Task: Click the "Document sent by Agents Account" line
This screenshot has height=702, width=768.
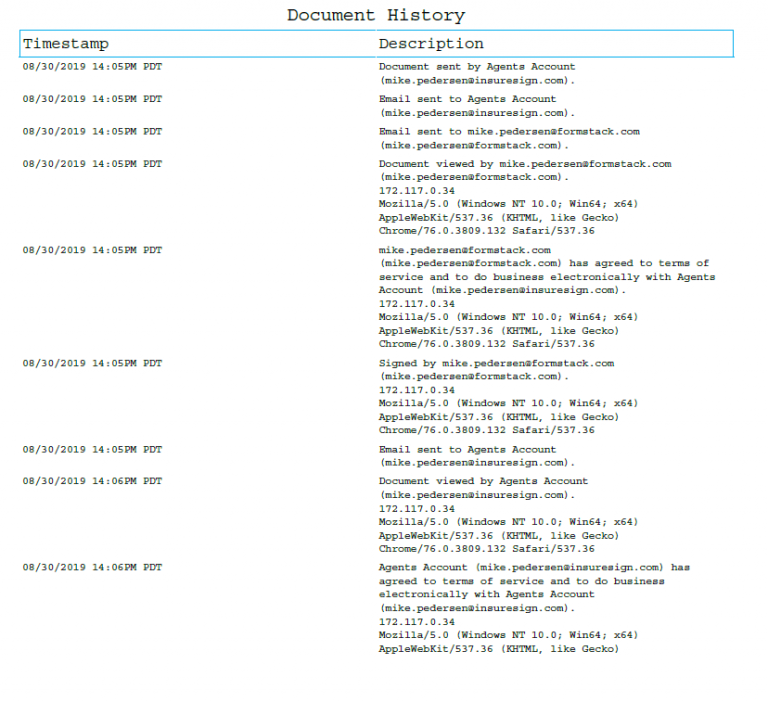Action: [x=477, y=67]
